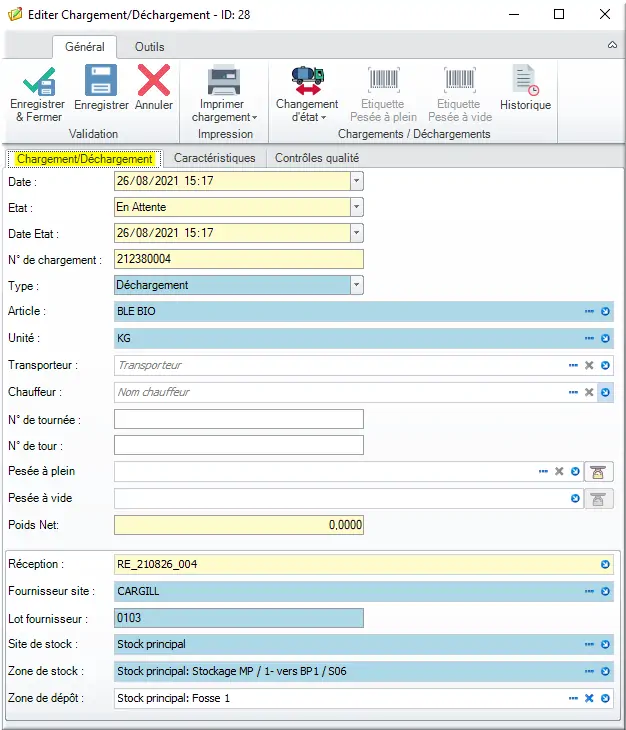
Task: Open the Zone de dépôt ellipsis lookup
Action: pyautogui.click(x=573, y=698)
